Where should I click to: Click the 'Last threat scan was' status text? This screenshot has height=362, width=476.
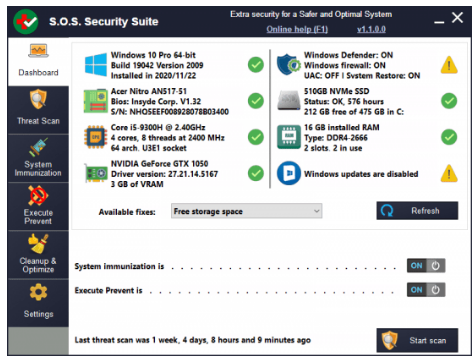[193, 340]
